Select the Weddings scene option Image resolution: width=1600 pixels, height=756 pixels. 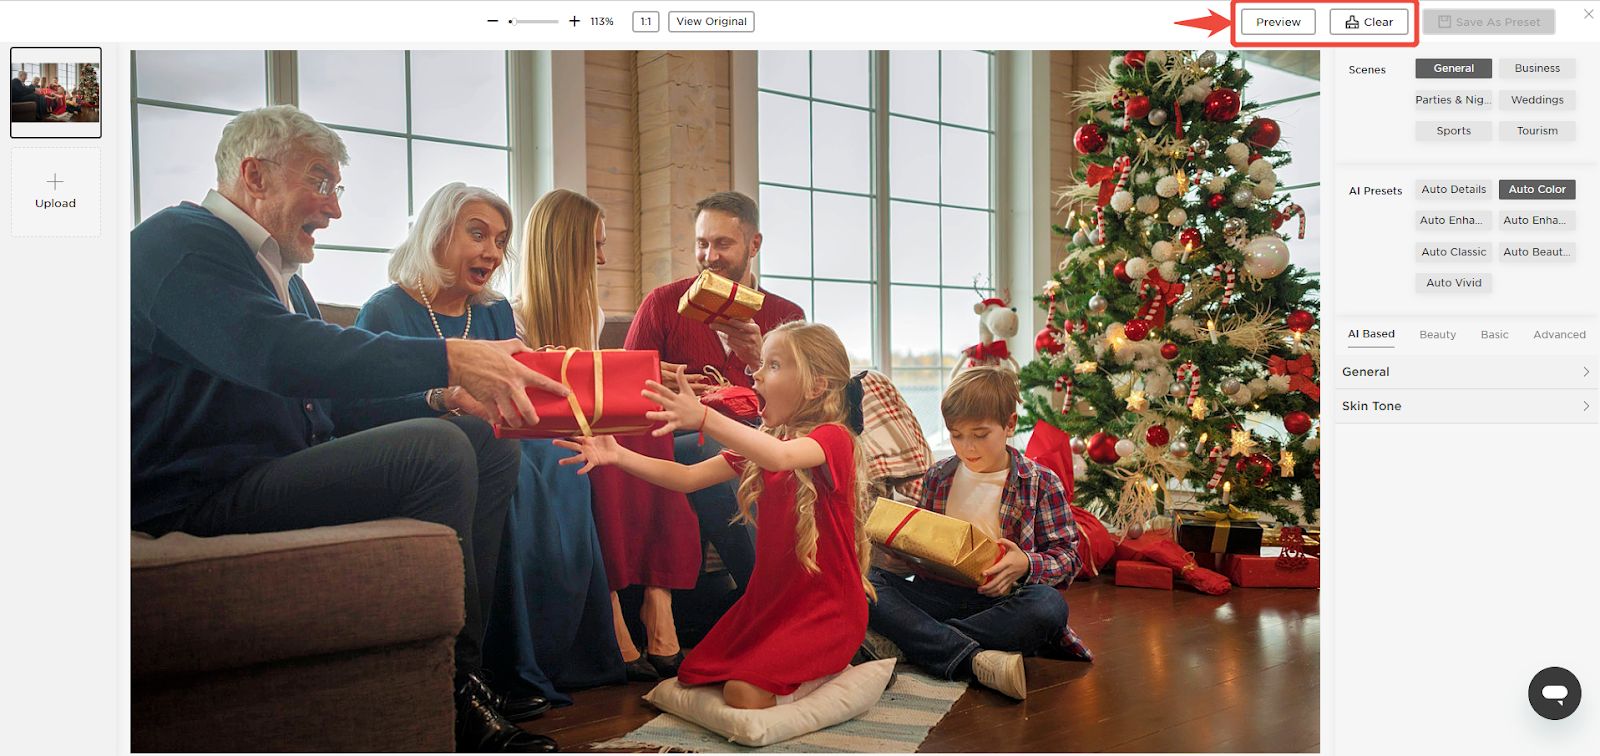[1537, 100]
